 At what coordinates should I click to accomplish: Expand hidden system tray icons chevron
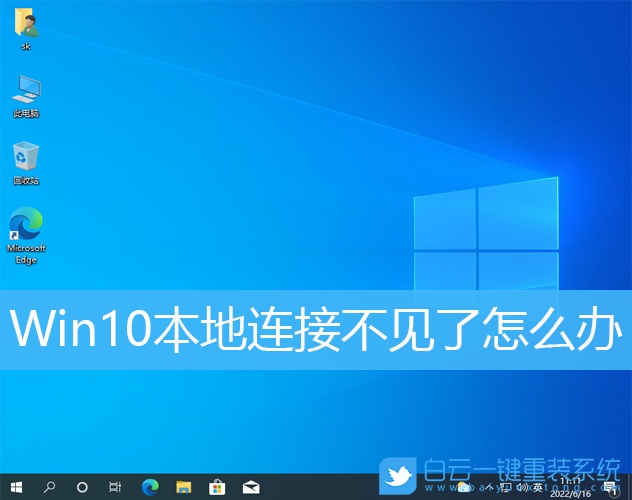point(489,487)
